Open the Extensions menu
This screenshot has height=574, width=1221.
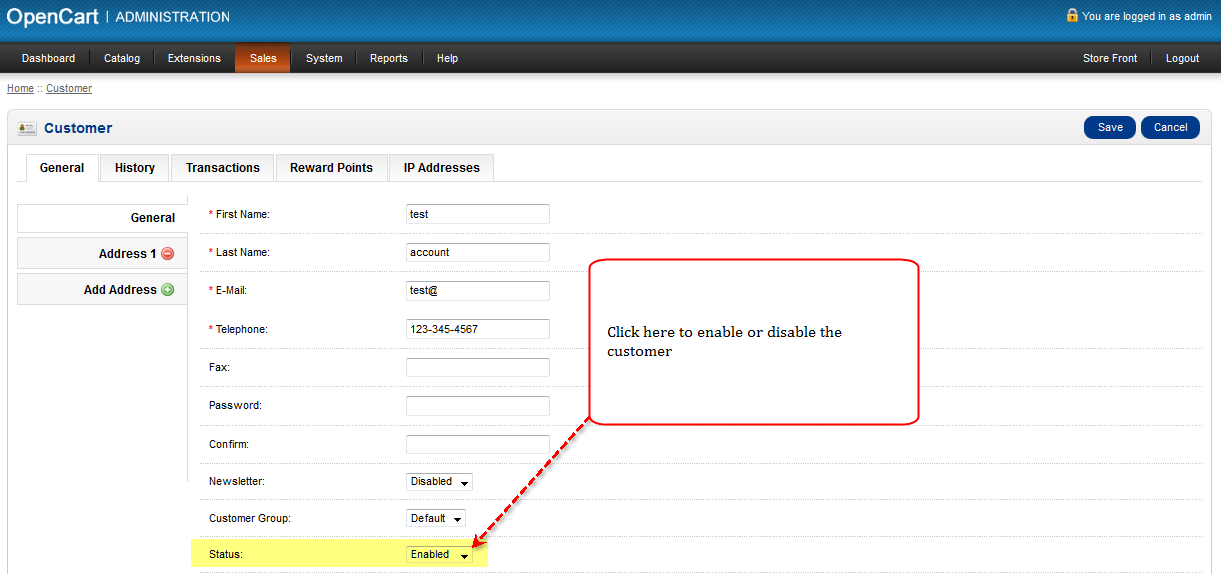194,58
